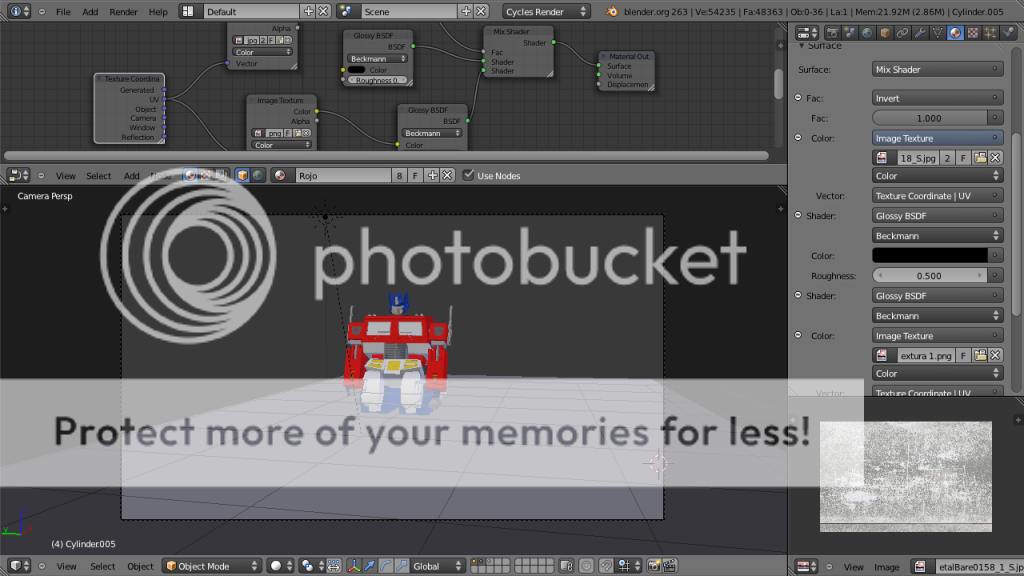Browse image for 18_S.jpg texture

[x=882, y=157]
